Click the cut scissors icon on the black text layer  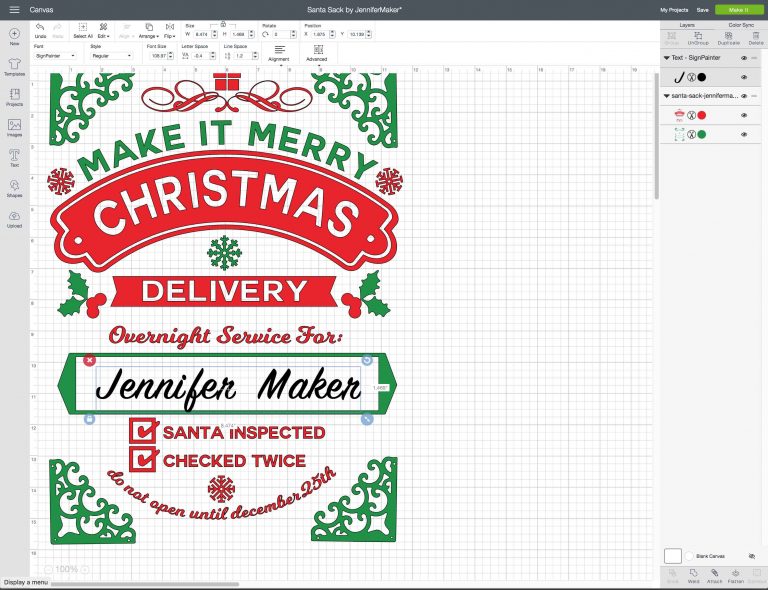(691, 77)
